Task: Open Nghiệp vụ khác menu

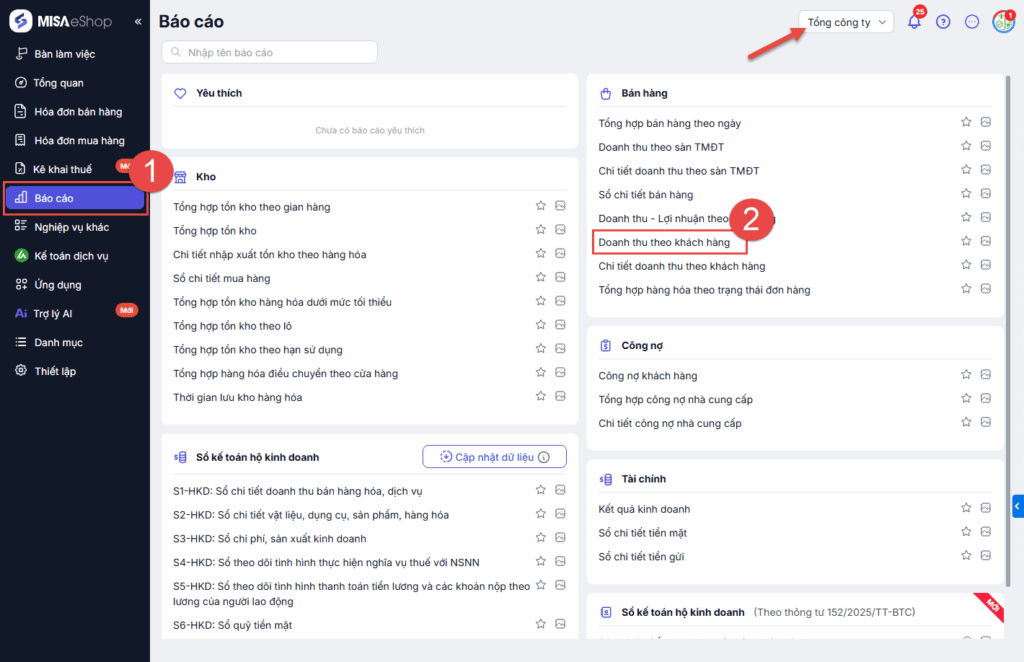Action: click(71, 227)
